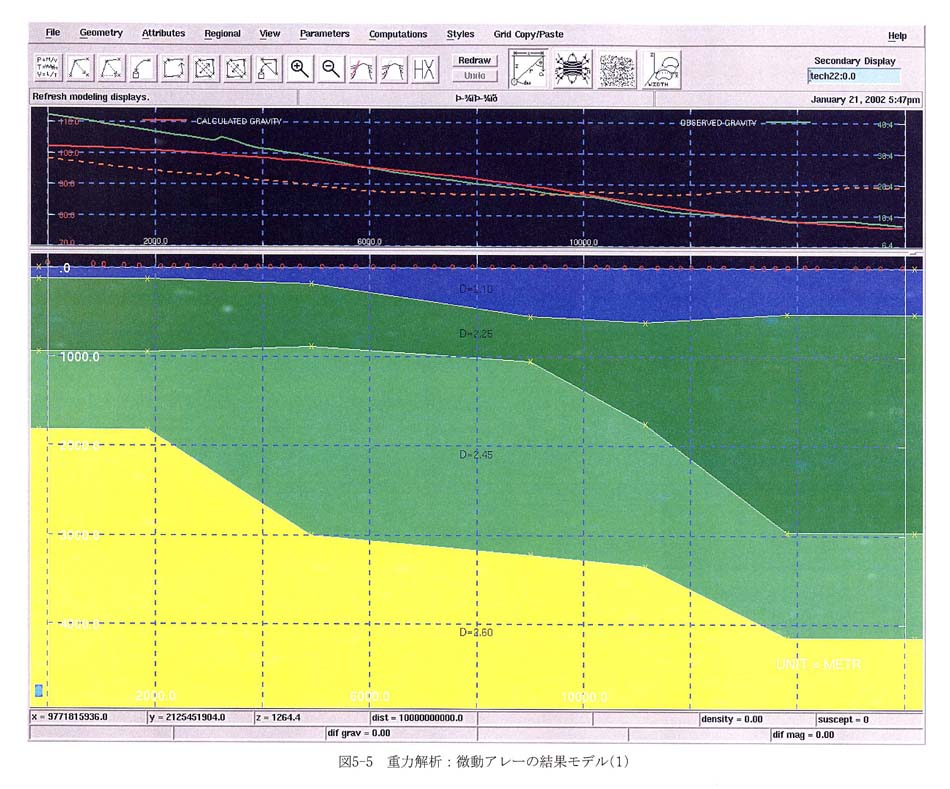950x789 pixels.
Task: Open the Geometry menu
Action: click(x=101, y=33)
